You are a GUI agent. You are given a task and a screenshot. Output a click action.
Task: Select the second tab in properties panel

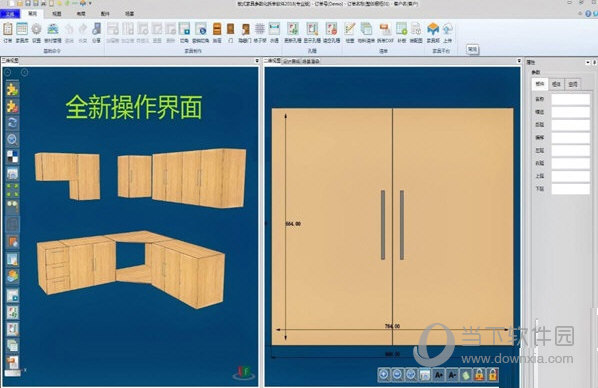(x=556, y=84)
